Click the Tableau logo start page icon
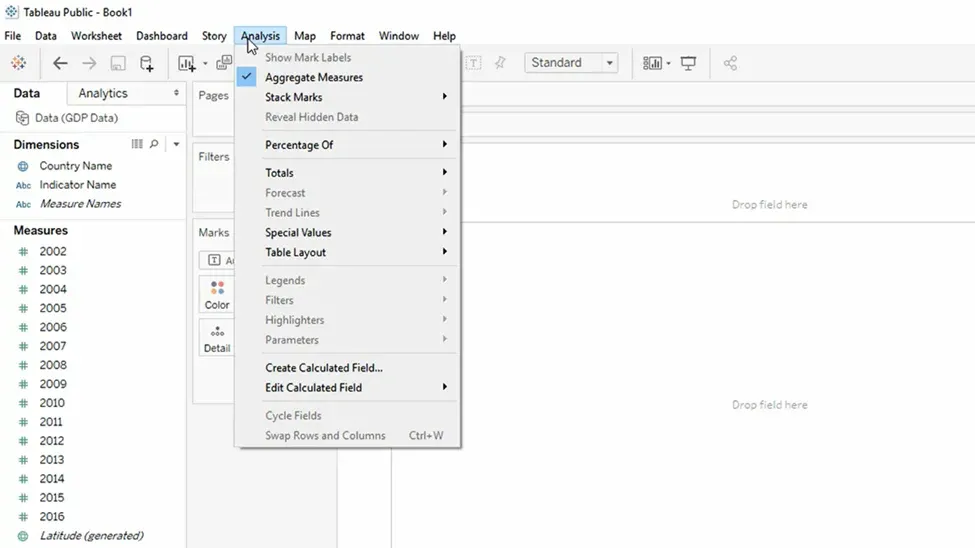The width and height of the screenshot is (975, 548). [19, 63]
